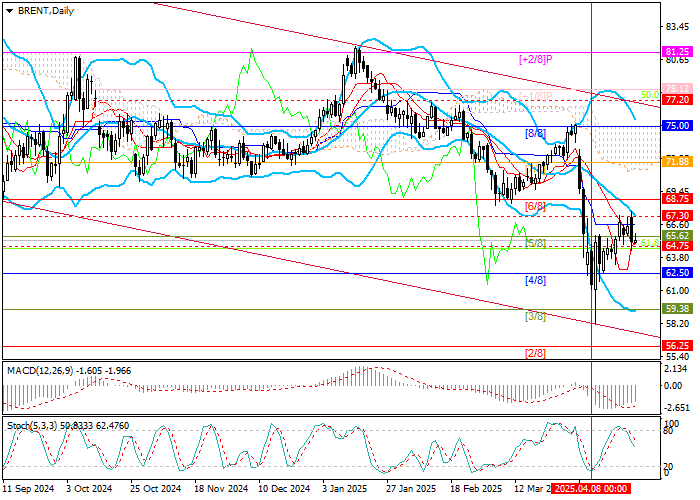Click the BRENT,Daily chart title
Viewport: 700px width, 500px height.
click(x=41, y=9)
